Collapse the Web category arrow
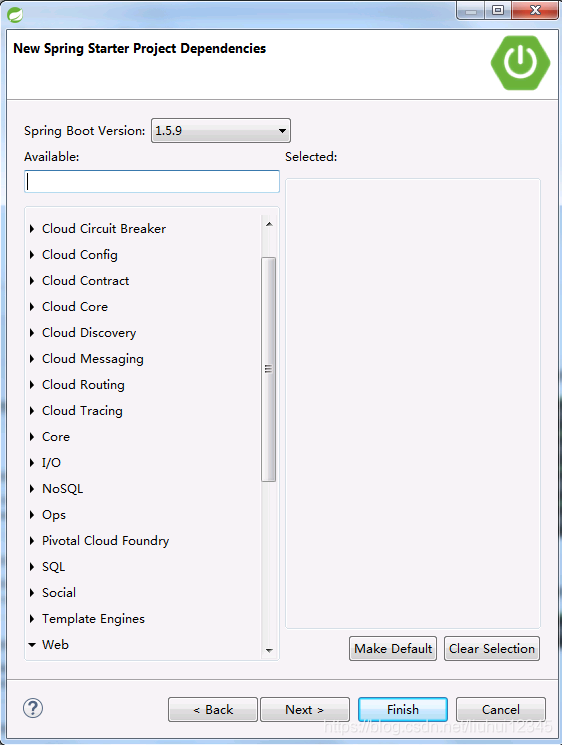Viewport: 562px width, 745px height. 32,645
